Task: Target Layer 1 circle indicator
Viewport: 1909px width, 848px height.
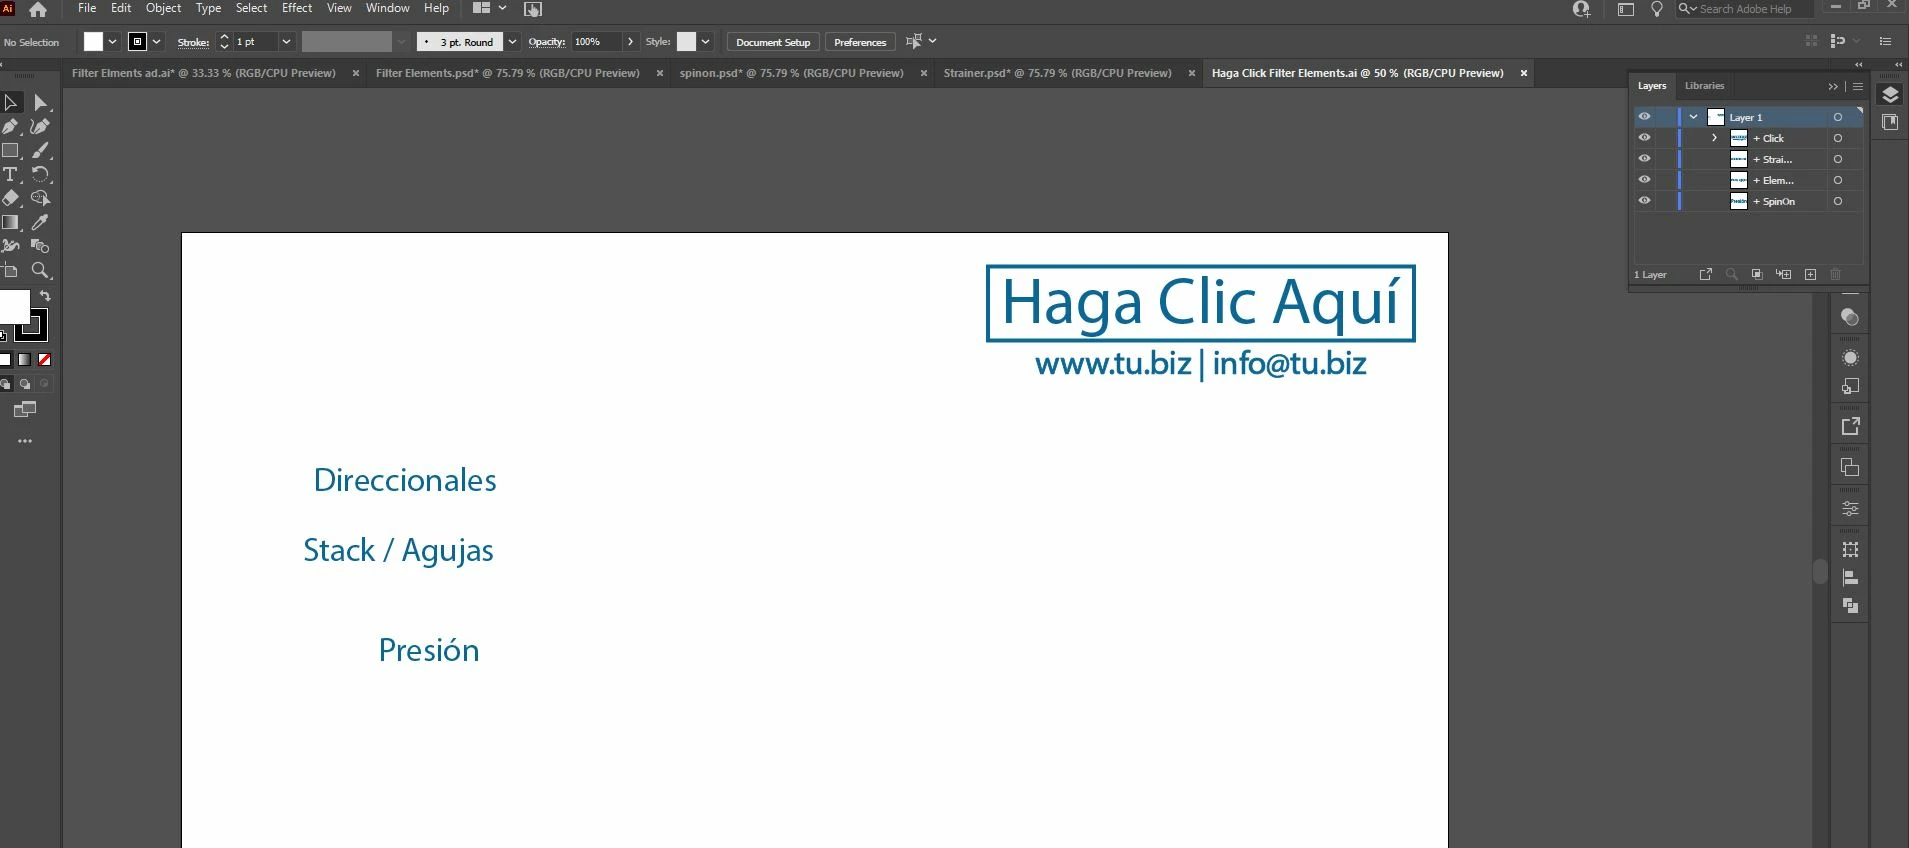Action: click(1838, 117)
